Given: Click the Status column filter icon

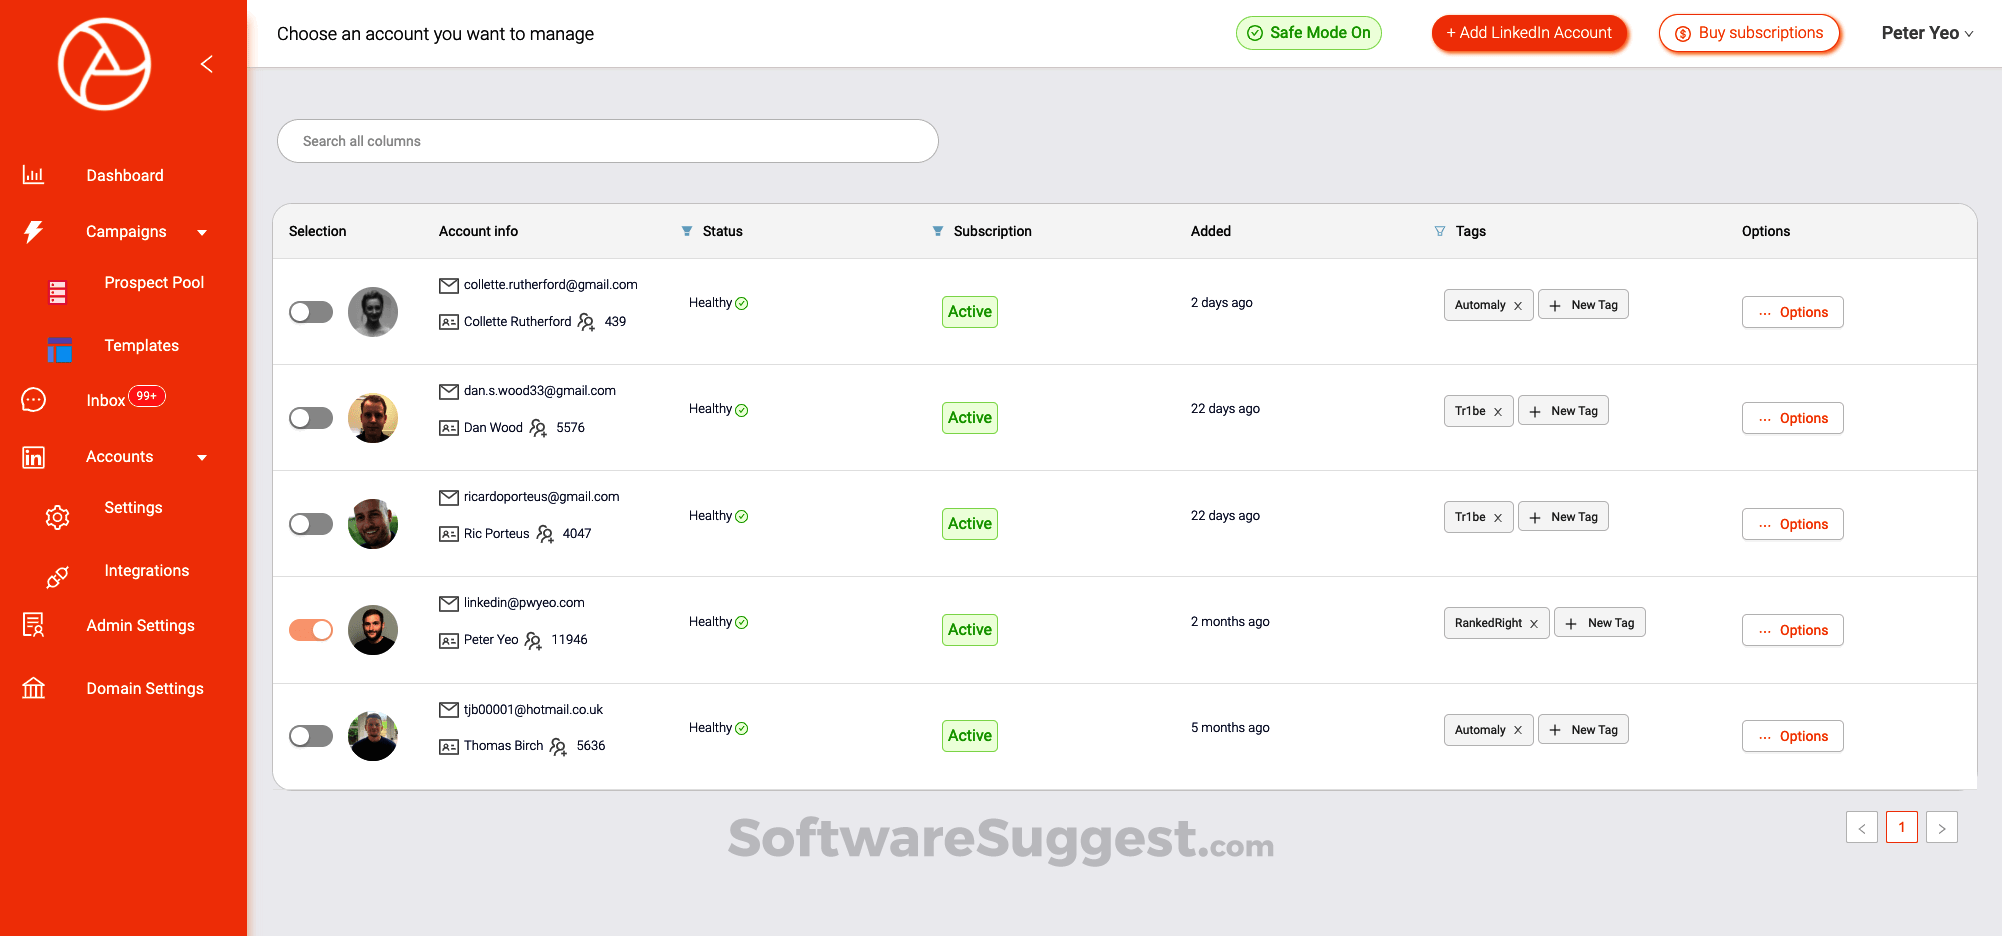Looking at the screenshot, I should pos(687,231).
